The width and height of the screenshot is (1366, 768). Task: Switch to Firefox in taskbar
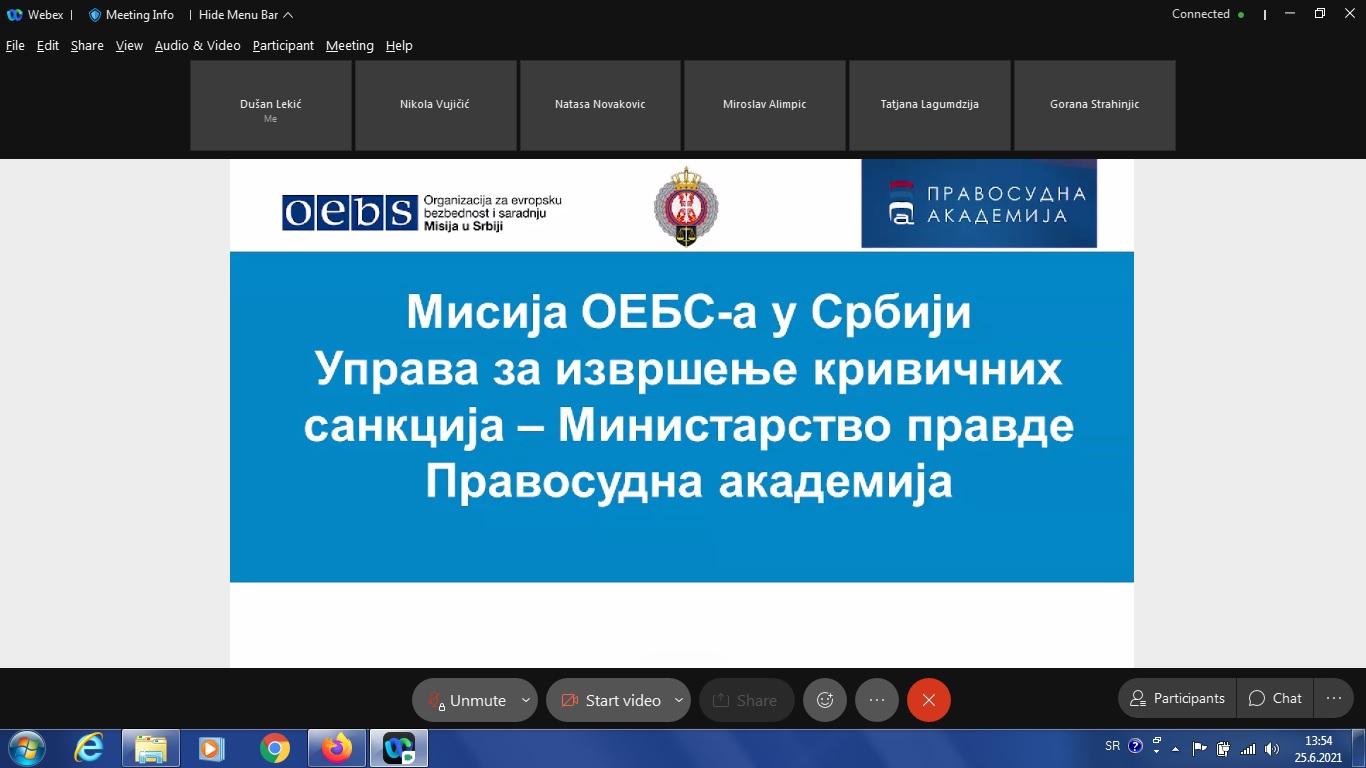coord(337,748)
